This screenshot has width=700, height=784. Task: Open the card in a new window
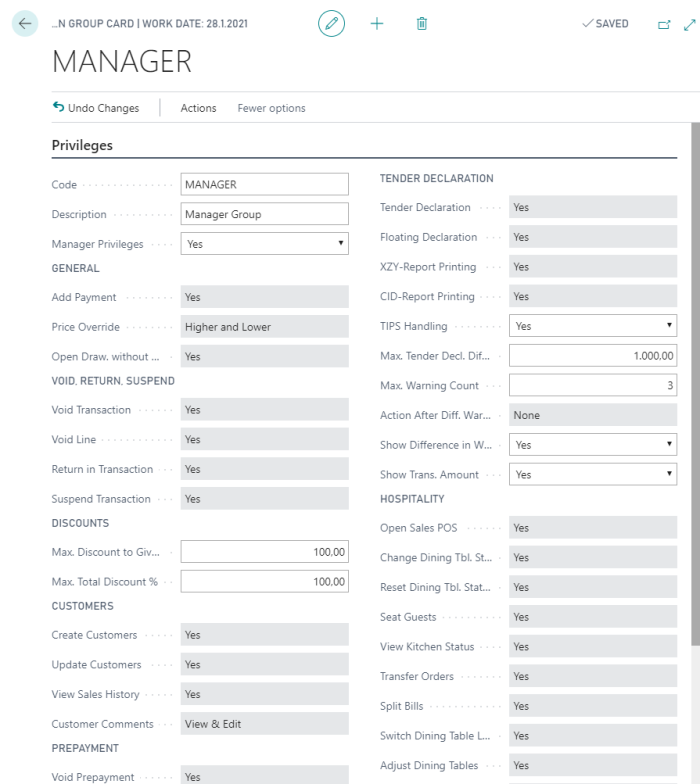point(664,24)
